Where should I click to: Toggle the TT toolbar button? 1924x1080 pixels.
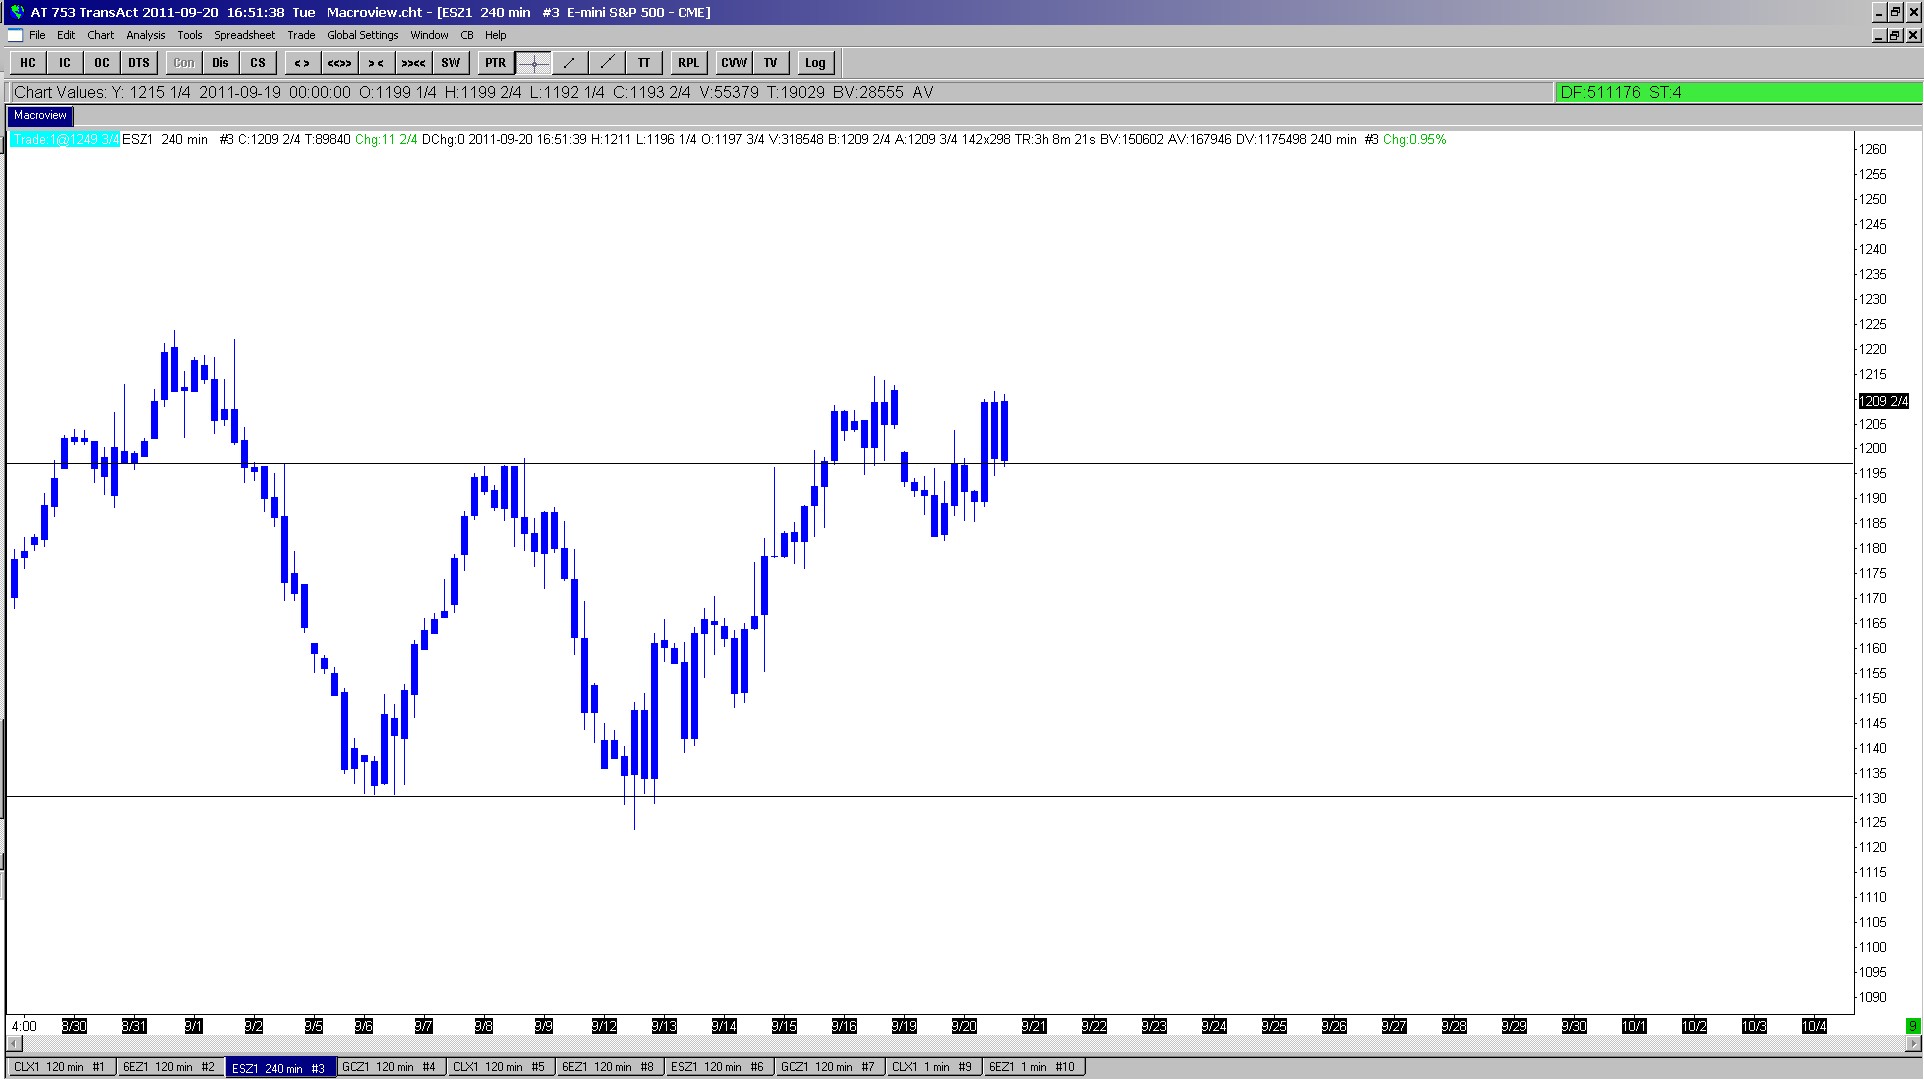644,63
